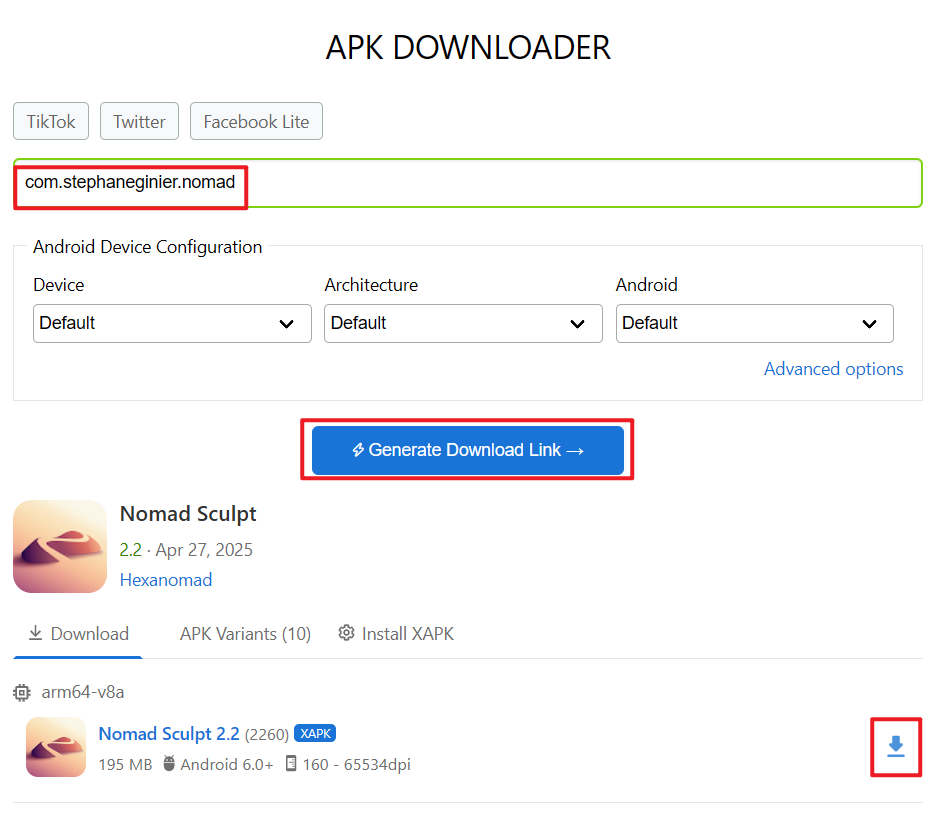Click the small Nomad Sculpt icon in arm64-v8a row

(x=56, y=747)
